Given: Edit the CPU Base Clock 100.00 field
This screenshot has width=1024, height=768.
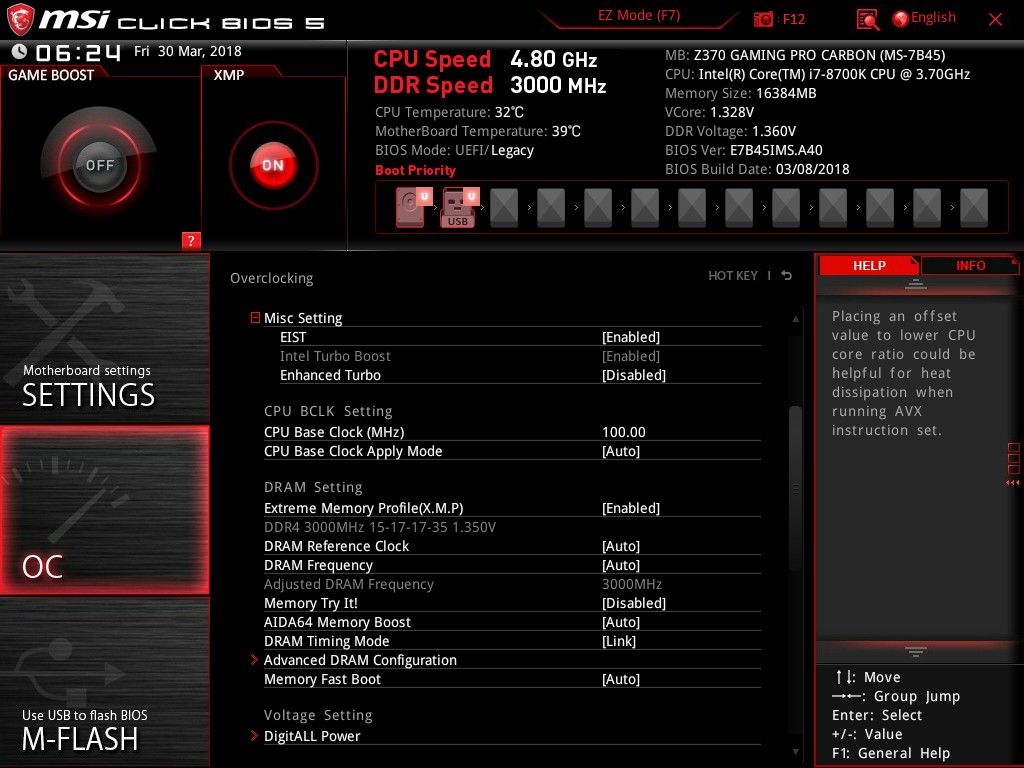Looking at the screenshot, I should 624,432.
